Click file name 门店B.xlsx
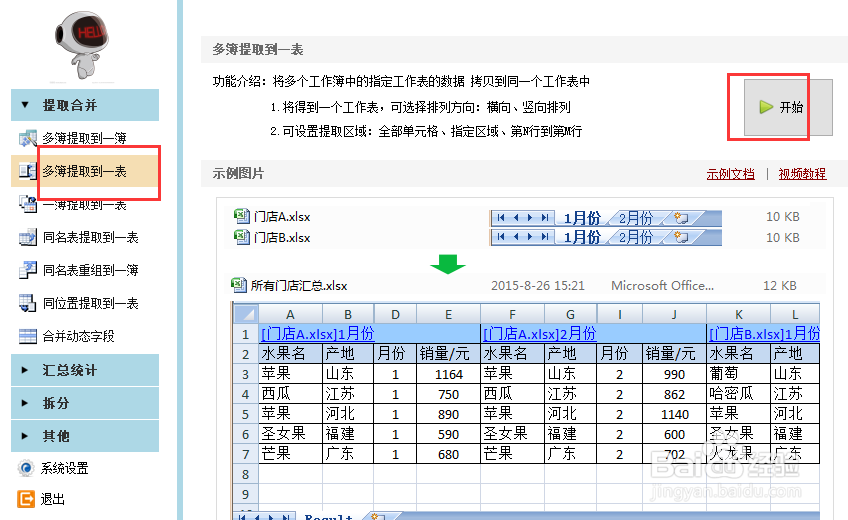848x520 pixels. [282, 237]
